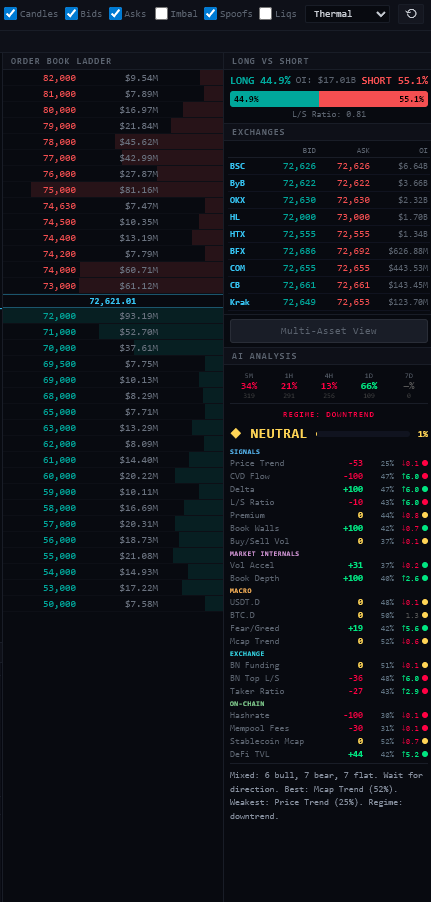Click the Mempool Fees row
This screenshot has width=431, height=902.
click(329, 728)
